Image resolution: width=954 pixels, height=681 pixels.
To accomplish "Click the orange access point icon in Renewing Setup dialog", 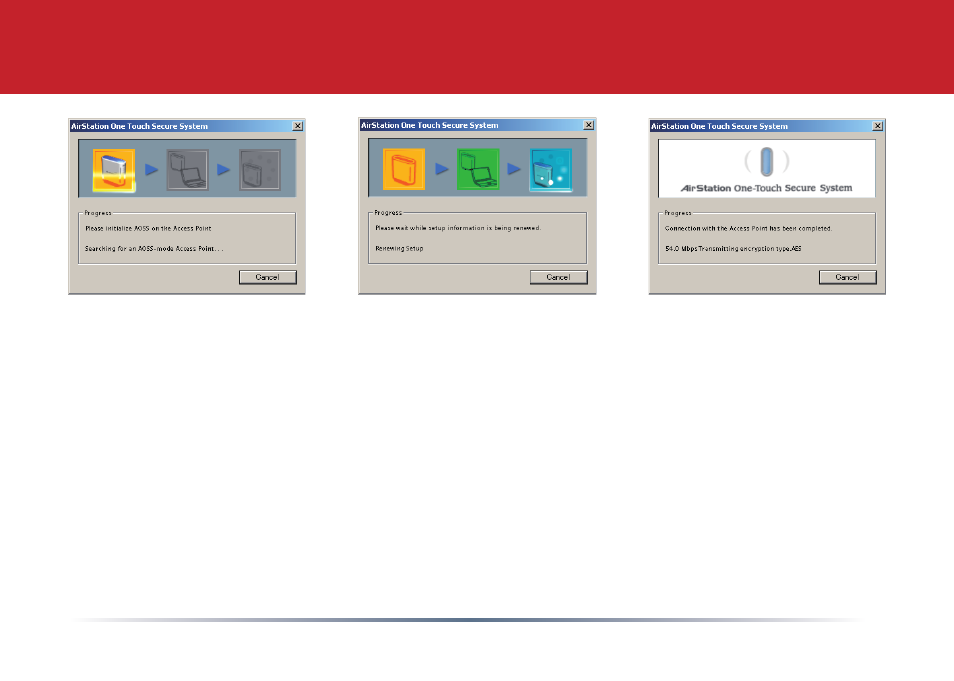I will click(404, 169).
